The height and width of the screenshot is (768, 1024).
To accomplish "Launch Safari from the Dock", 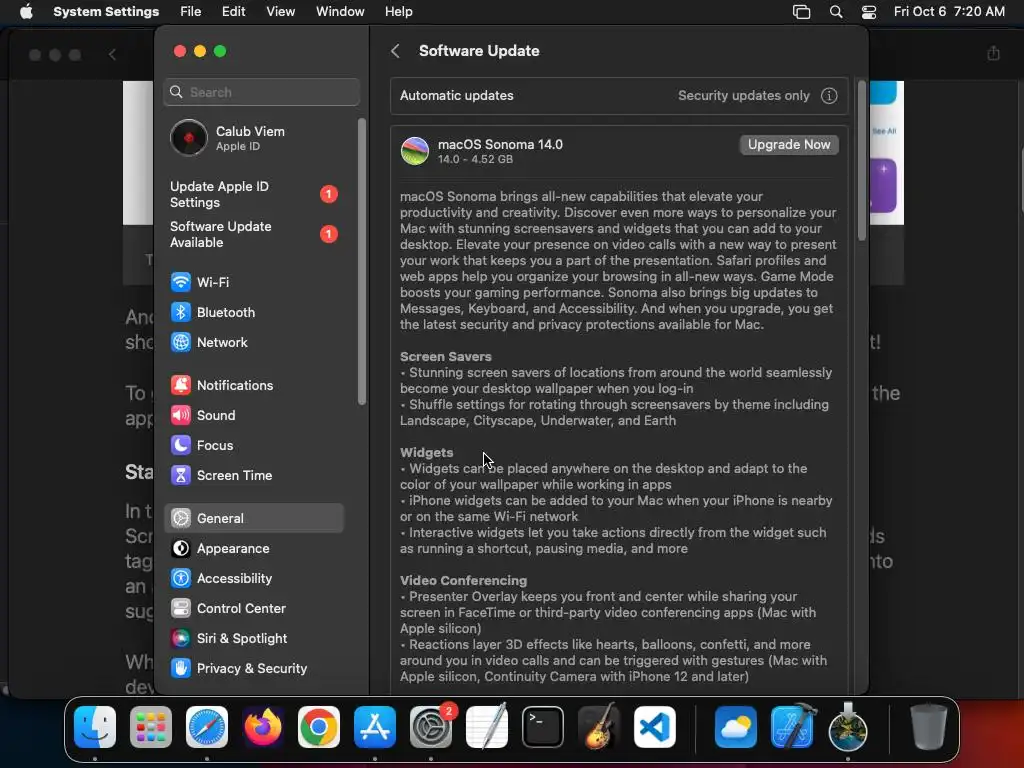I will [207, 727].
